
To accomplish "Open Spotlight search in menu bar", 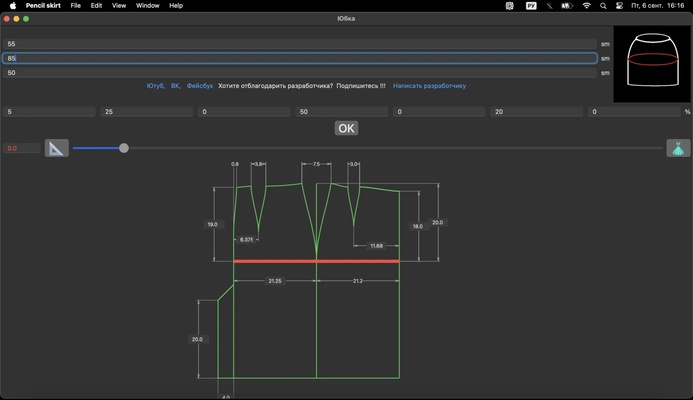I will [x=603, y=5].
